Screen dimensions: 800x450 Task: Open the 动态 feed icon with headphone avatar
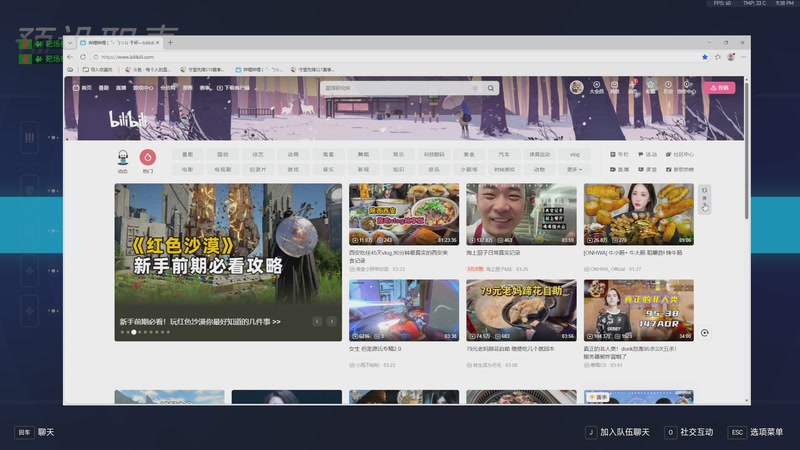[122, 158]
